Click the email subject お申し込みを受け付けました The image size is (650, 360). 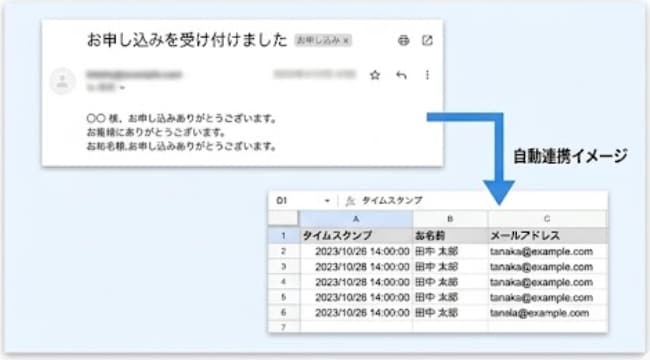(x=187, y=40)
